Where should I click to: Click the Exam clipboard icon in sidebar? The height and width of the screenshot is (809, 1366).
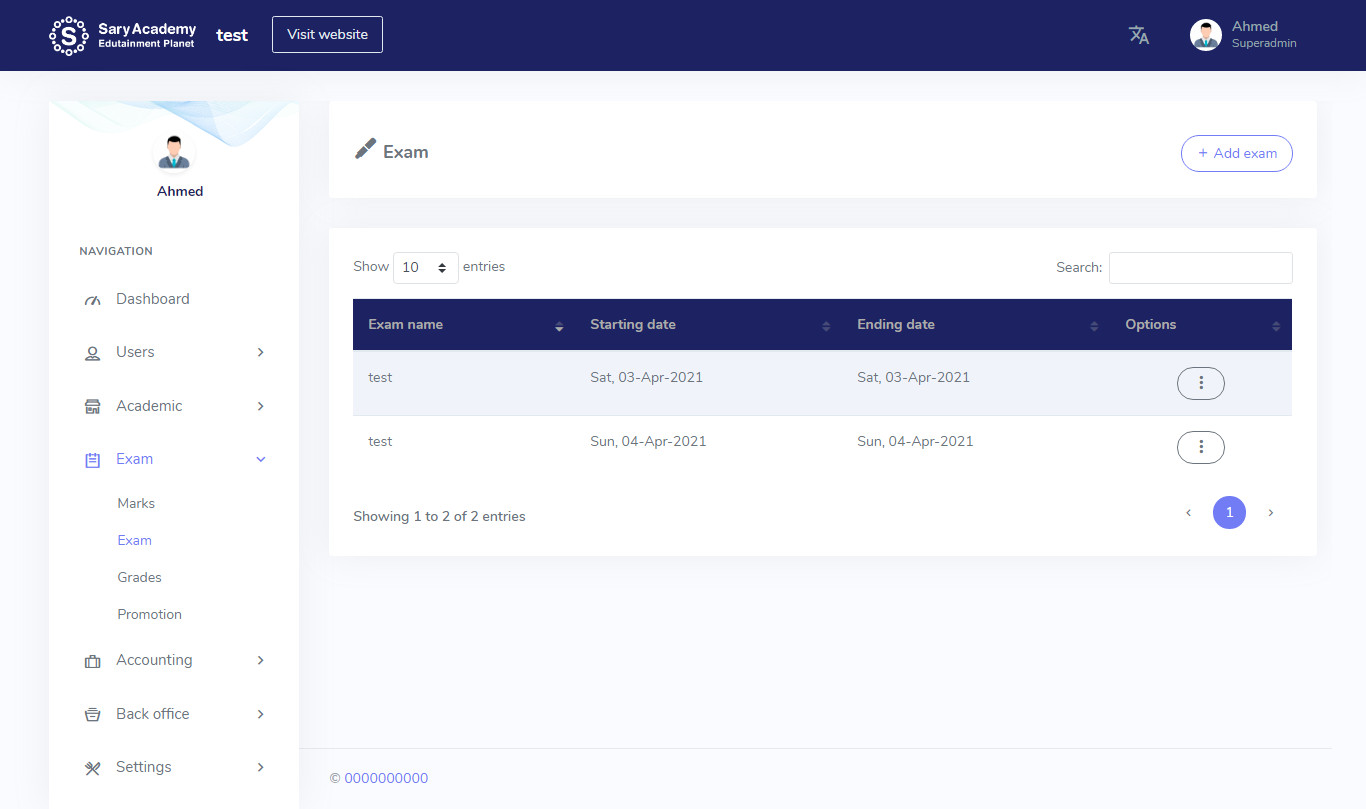pyautogui.click(x=93, y=460)
